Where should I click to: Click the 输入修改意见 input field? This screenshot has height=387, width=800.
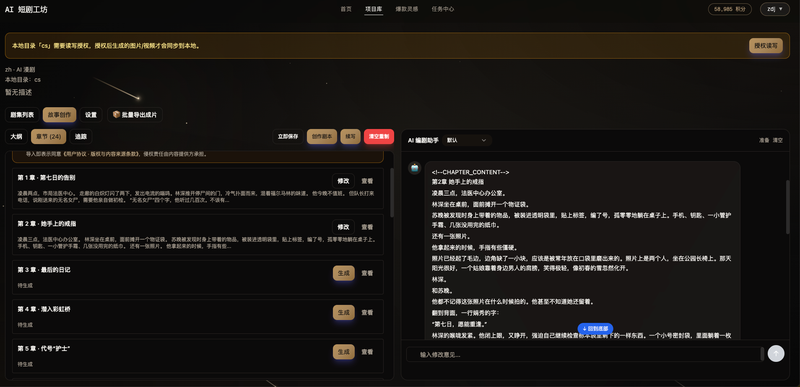pyautogui.click(x=583, y=354)
